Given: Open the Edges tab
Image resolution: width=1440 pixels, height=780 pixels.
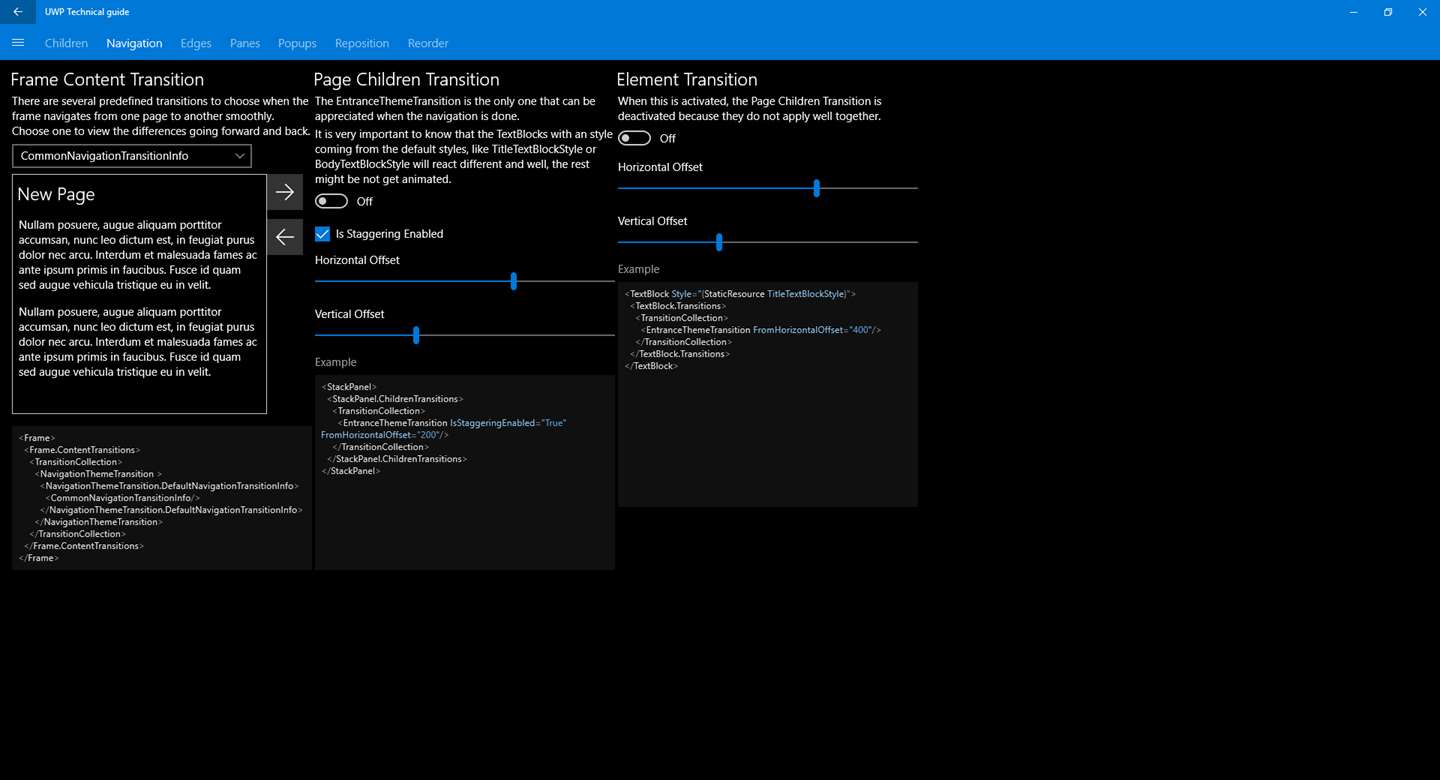Looking at the screenshot, I should (x=196, y=43).
